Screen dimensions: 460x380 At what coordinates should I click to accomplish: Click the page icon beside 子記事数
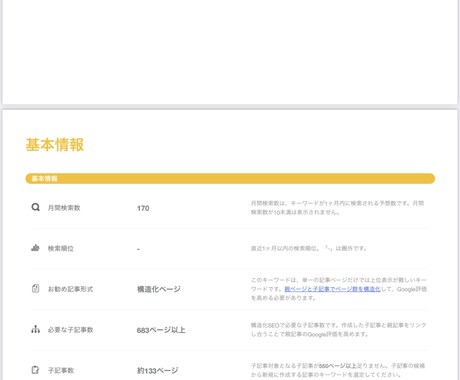click(x=35, y=370)
